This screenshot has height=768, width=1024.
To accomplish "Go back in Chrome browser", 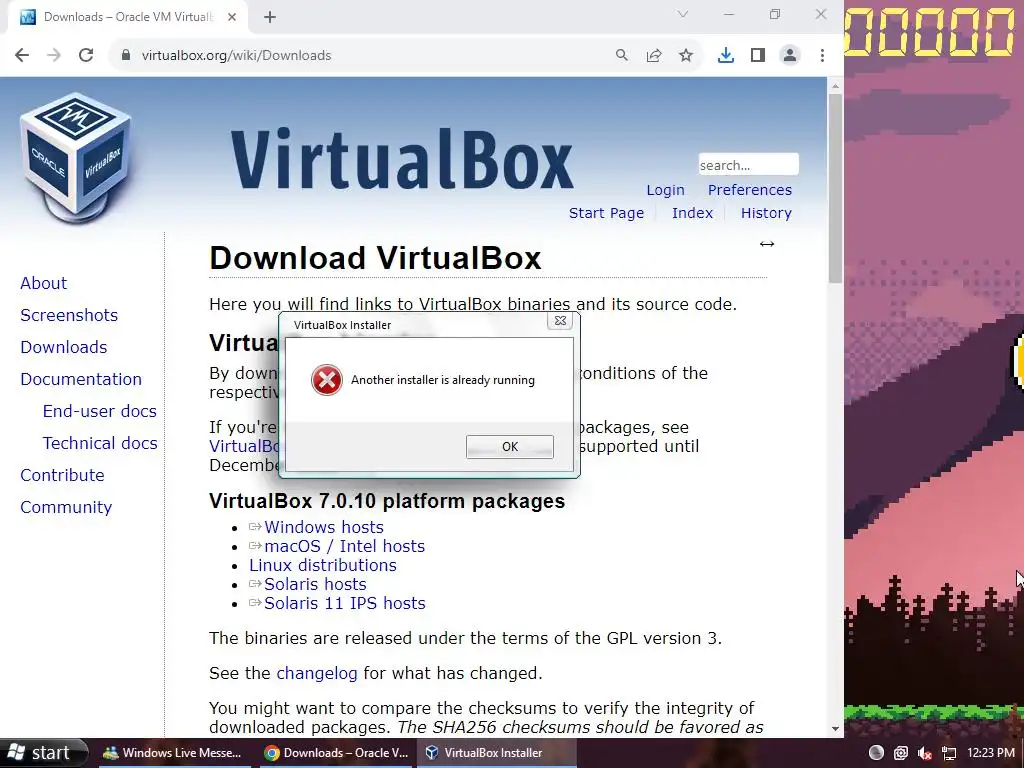I will (22, 56).
